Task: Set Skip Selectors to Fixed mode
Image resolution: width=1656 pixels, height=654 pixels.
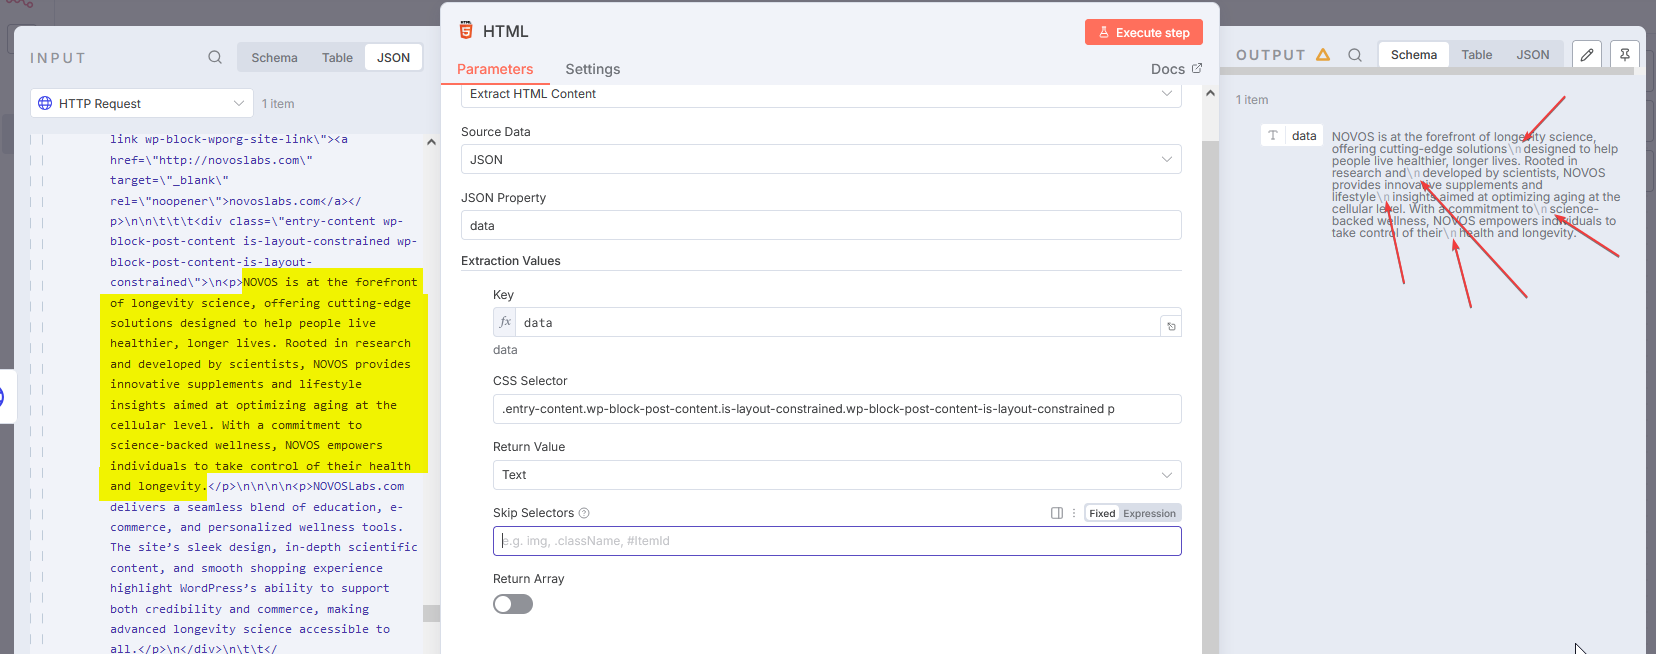Action: pyautogui.click(x=1102, y=513)
